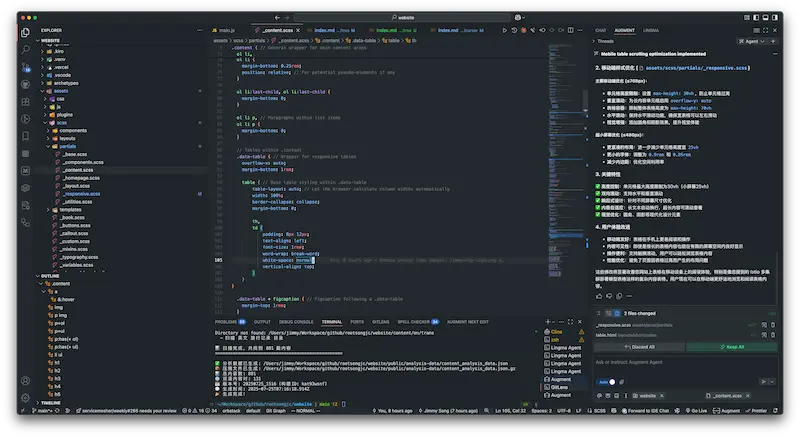
Task: Click thumbs up on Augment response
Action: tap(599, 296)
